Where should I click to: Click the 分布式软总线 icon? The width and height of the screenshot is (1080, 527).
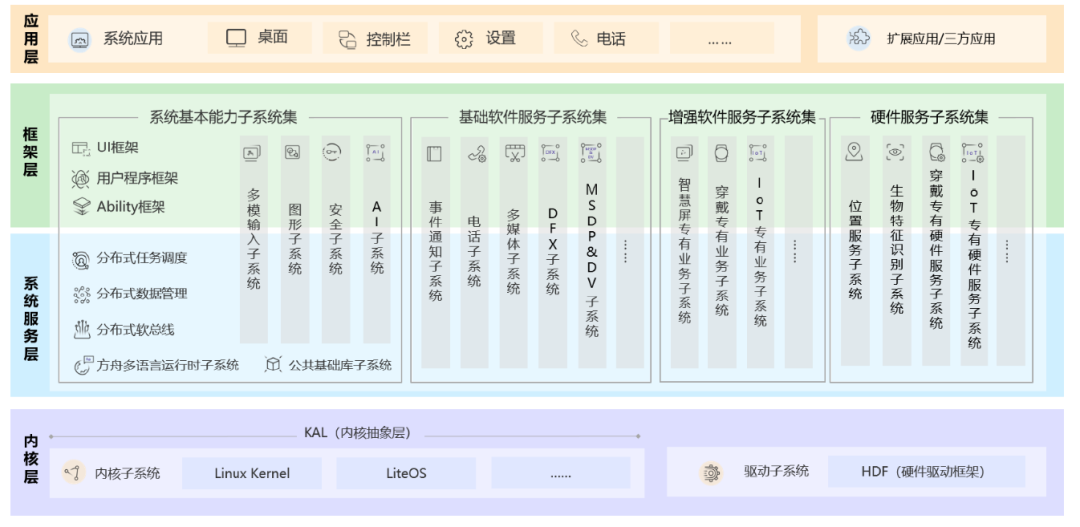pyautogui.click(x=81, y=329)
